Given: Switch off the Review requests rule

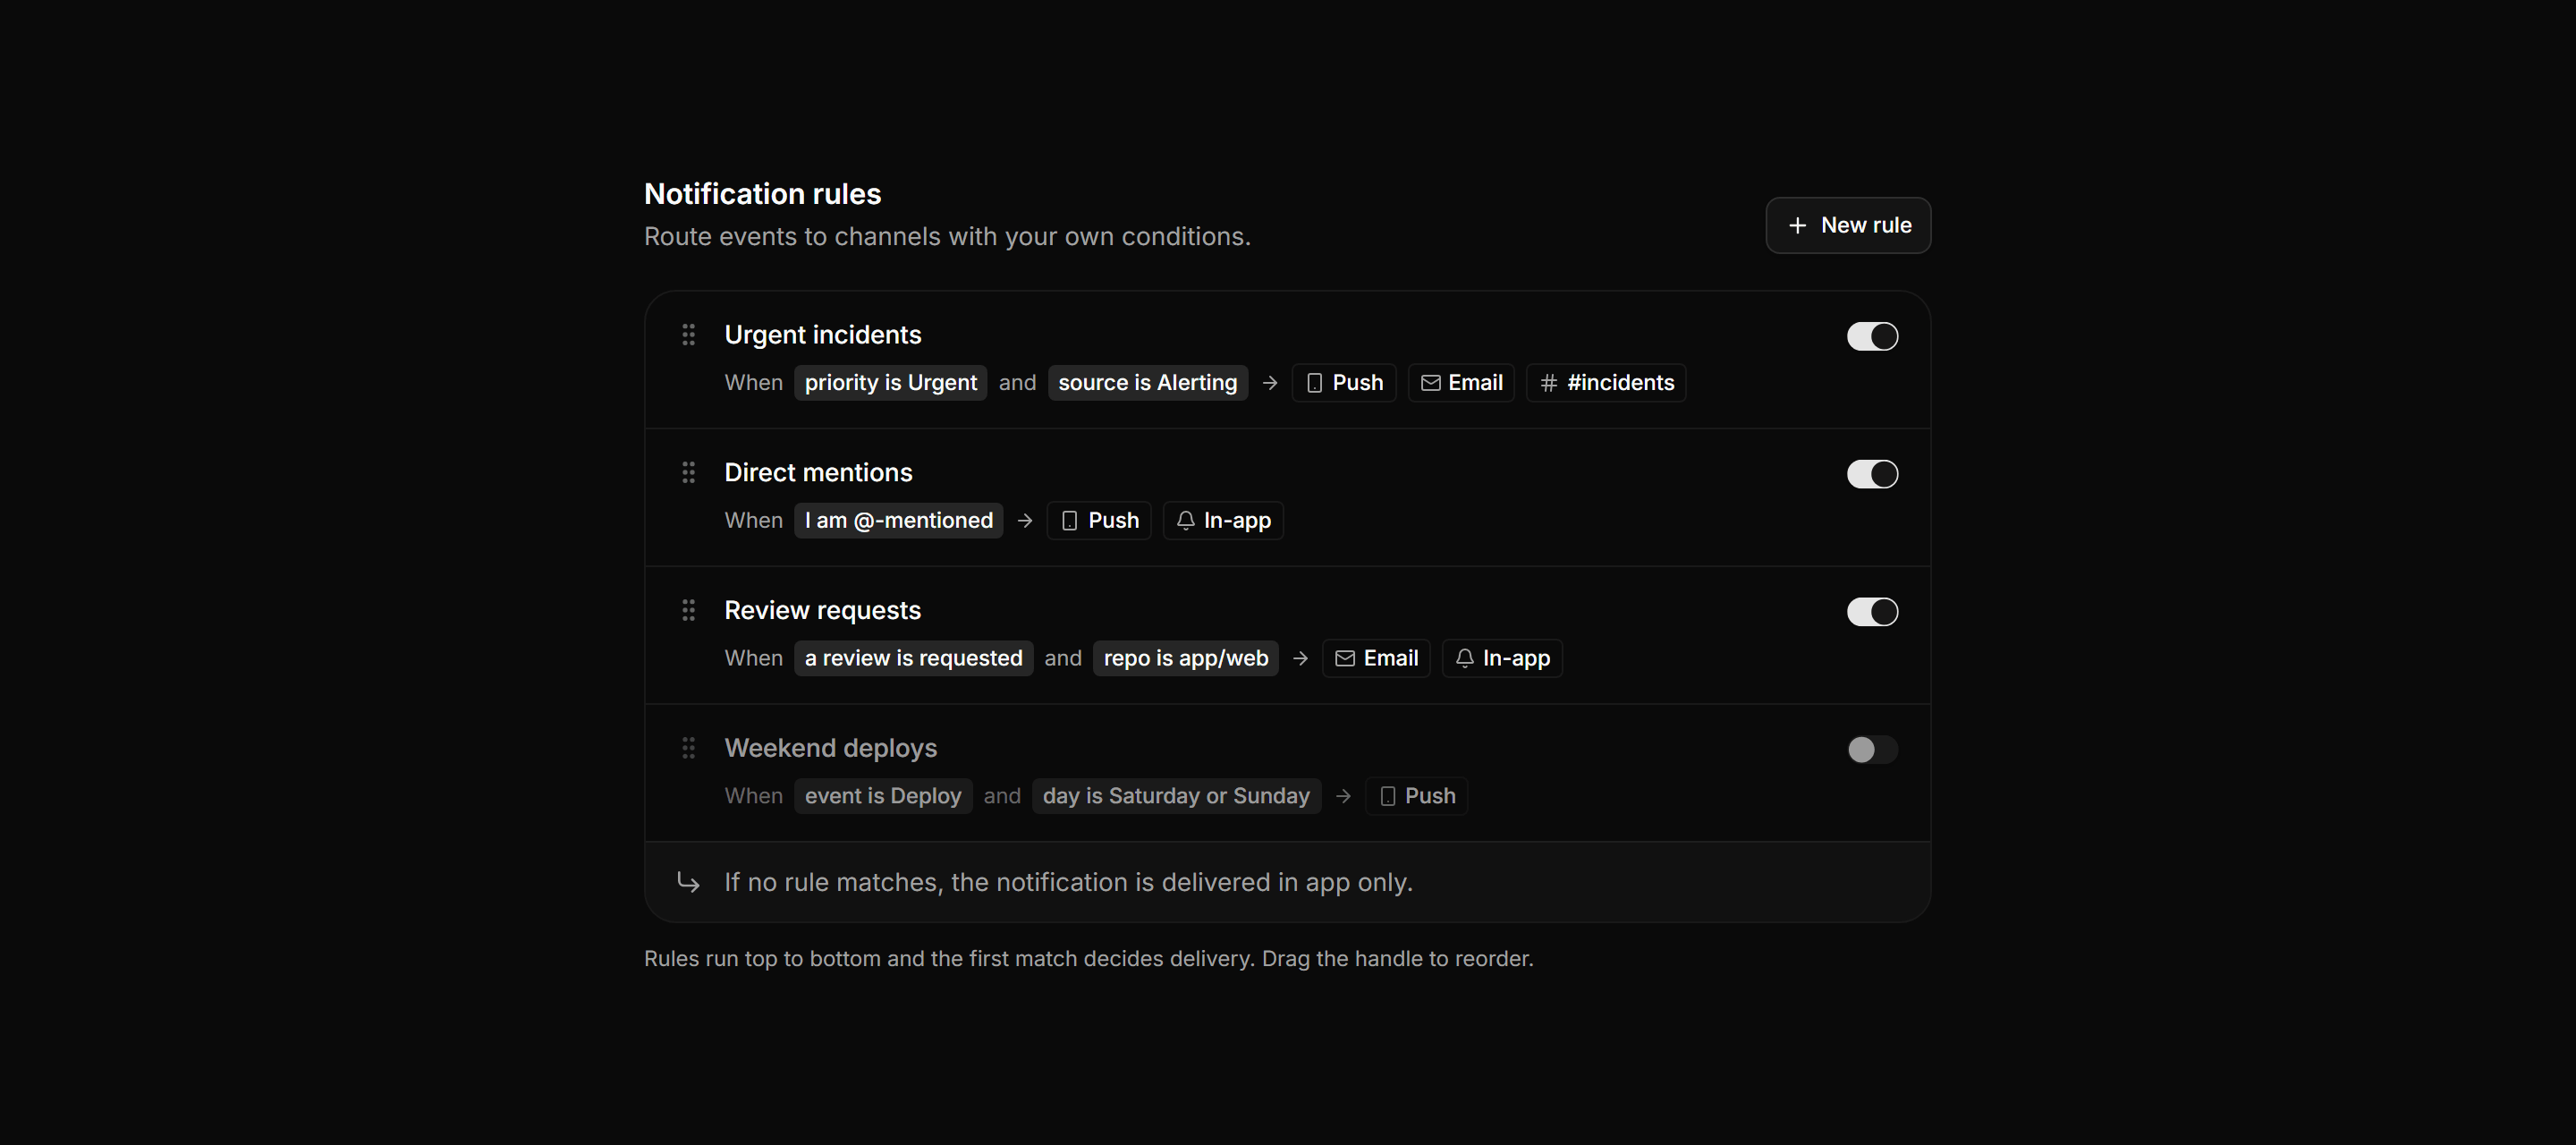Looking at the screenshot, I should [1872, 612].
